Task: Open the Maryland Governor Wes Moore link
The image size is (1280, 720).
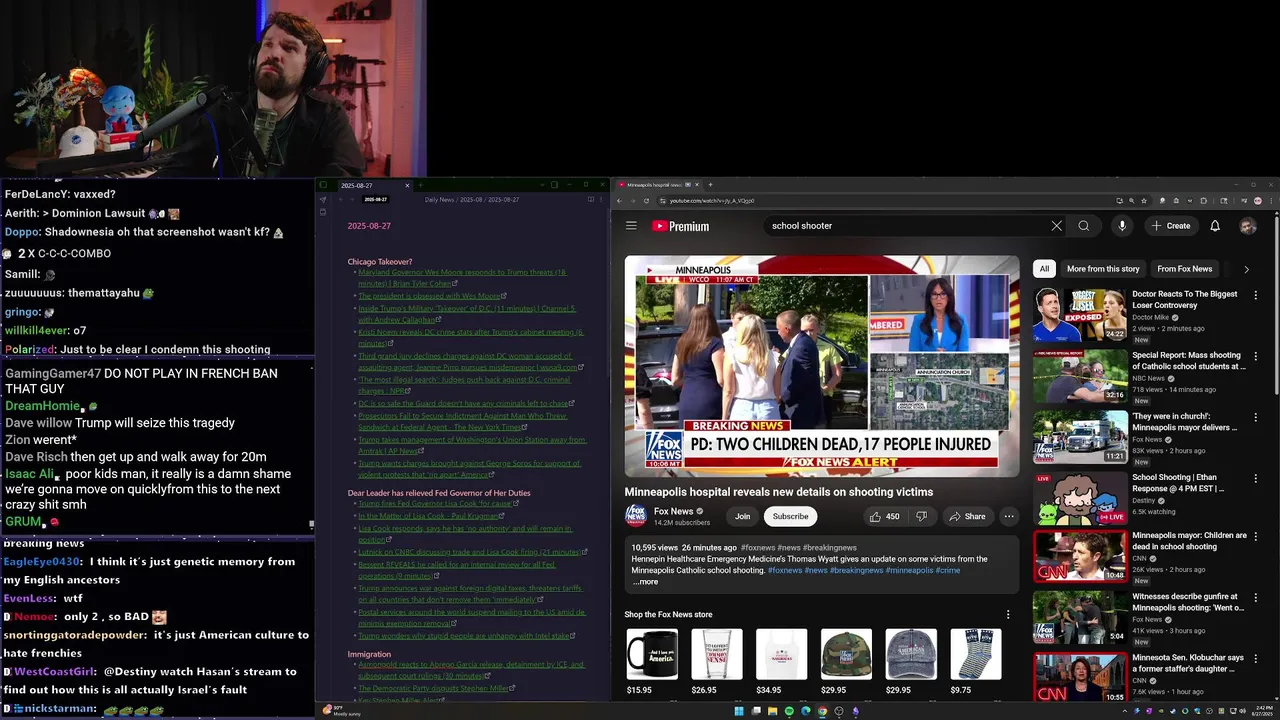Action: pyautogui.click(x=462, y=277)
